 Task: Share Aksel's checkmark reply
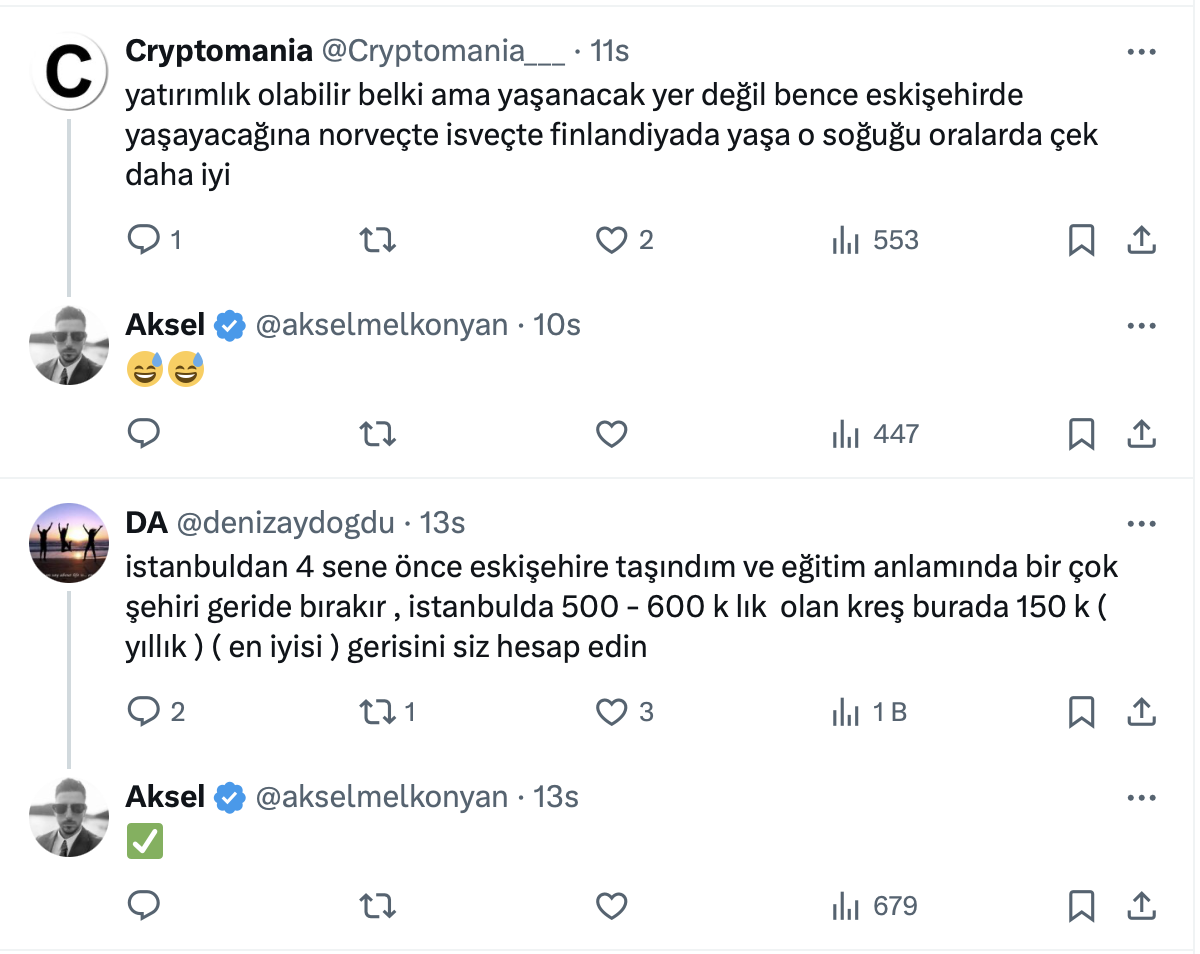pyautogui.click(x=1142, y=906)
